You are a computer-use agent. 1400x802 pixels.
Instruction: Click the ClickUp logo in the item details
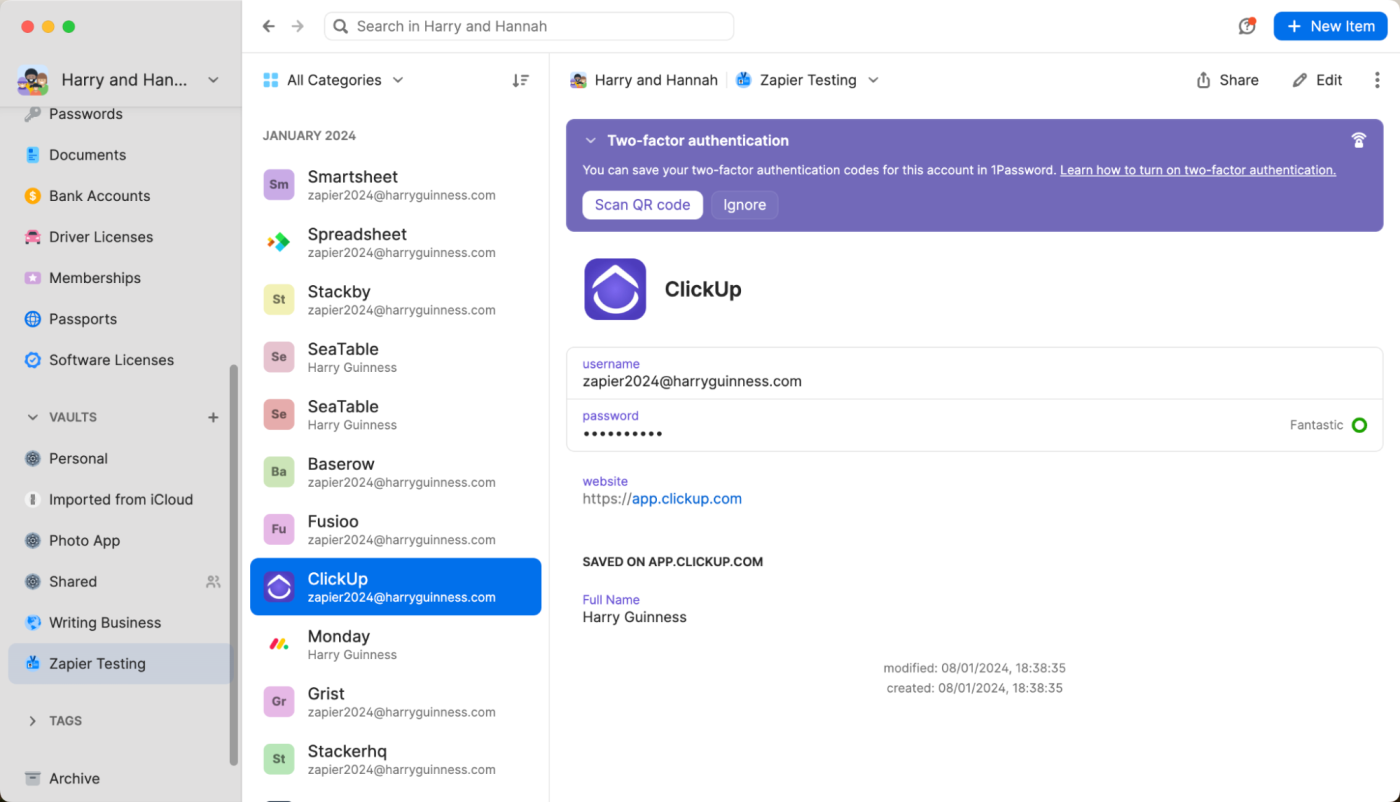point(615,289)
